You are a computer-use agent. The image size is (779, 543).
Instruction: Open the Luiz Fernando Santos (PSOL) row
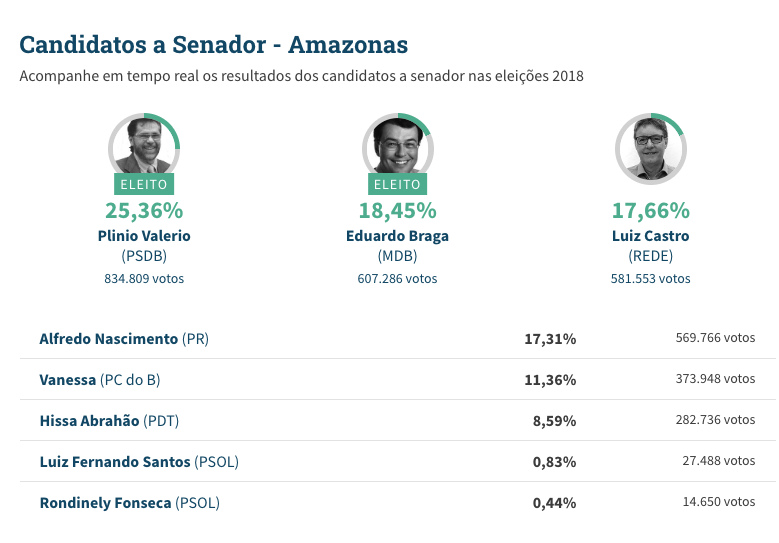pos(139,461)
